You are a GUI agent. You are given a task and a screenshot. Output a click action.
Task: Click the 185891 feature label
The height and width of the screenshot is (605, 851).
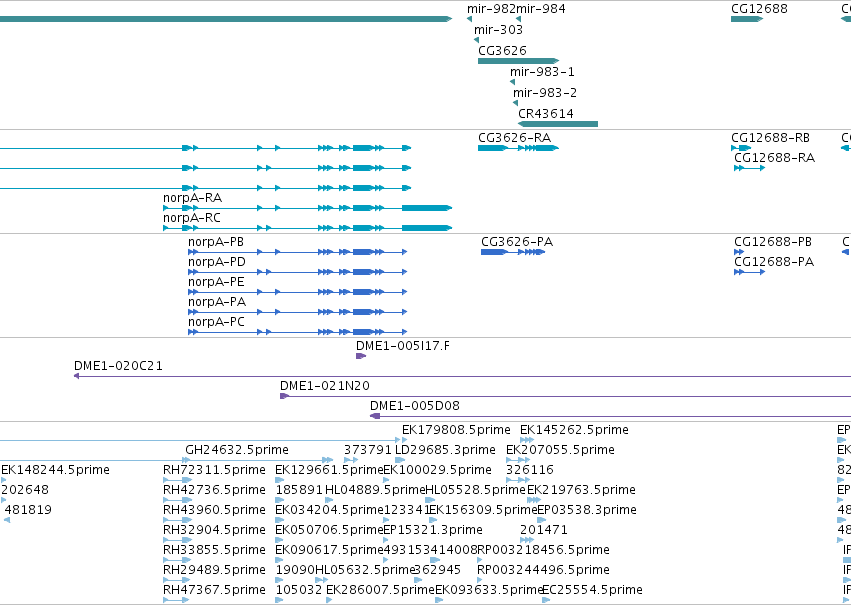299,490
